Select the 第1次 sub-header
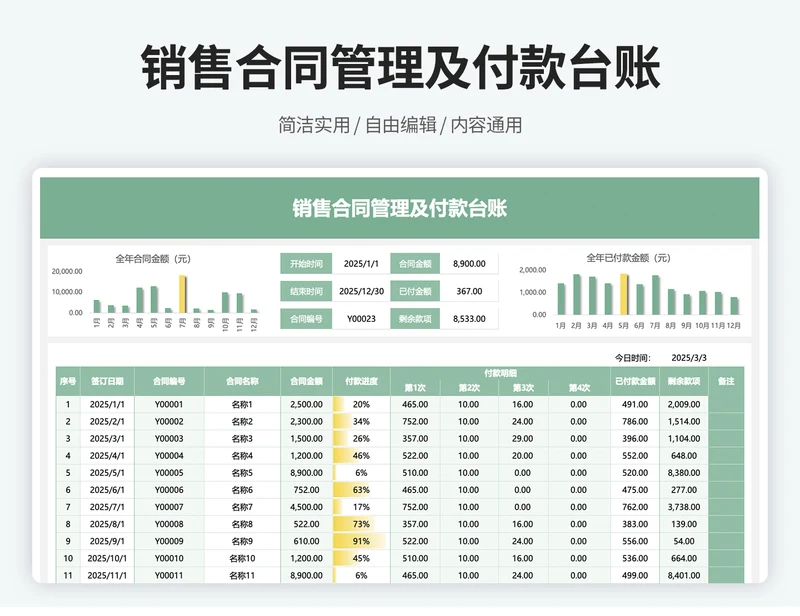Image resolution: width=800 pixels, height=616 pixels. (415, 388)
